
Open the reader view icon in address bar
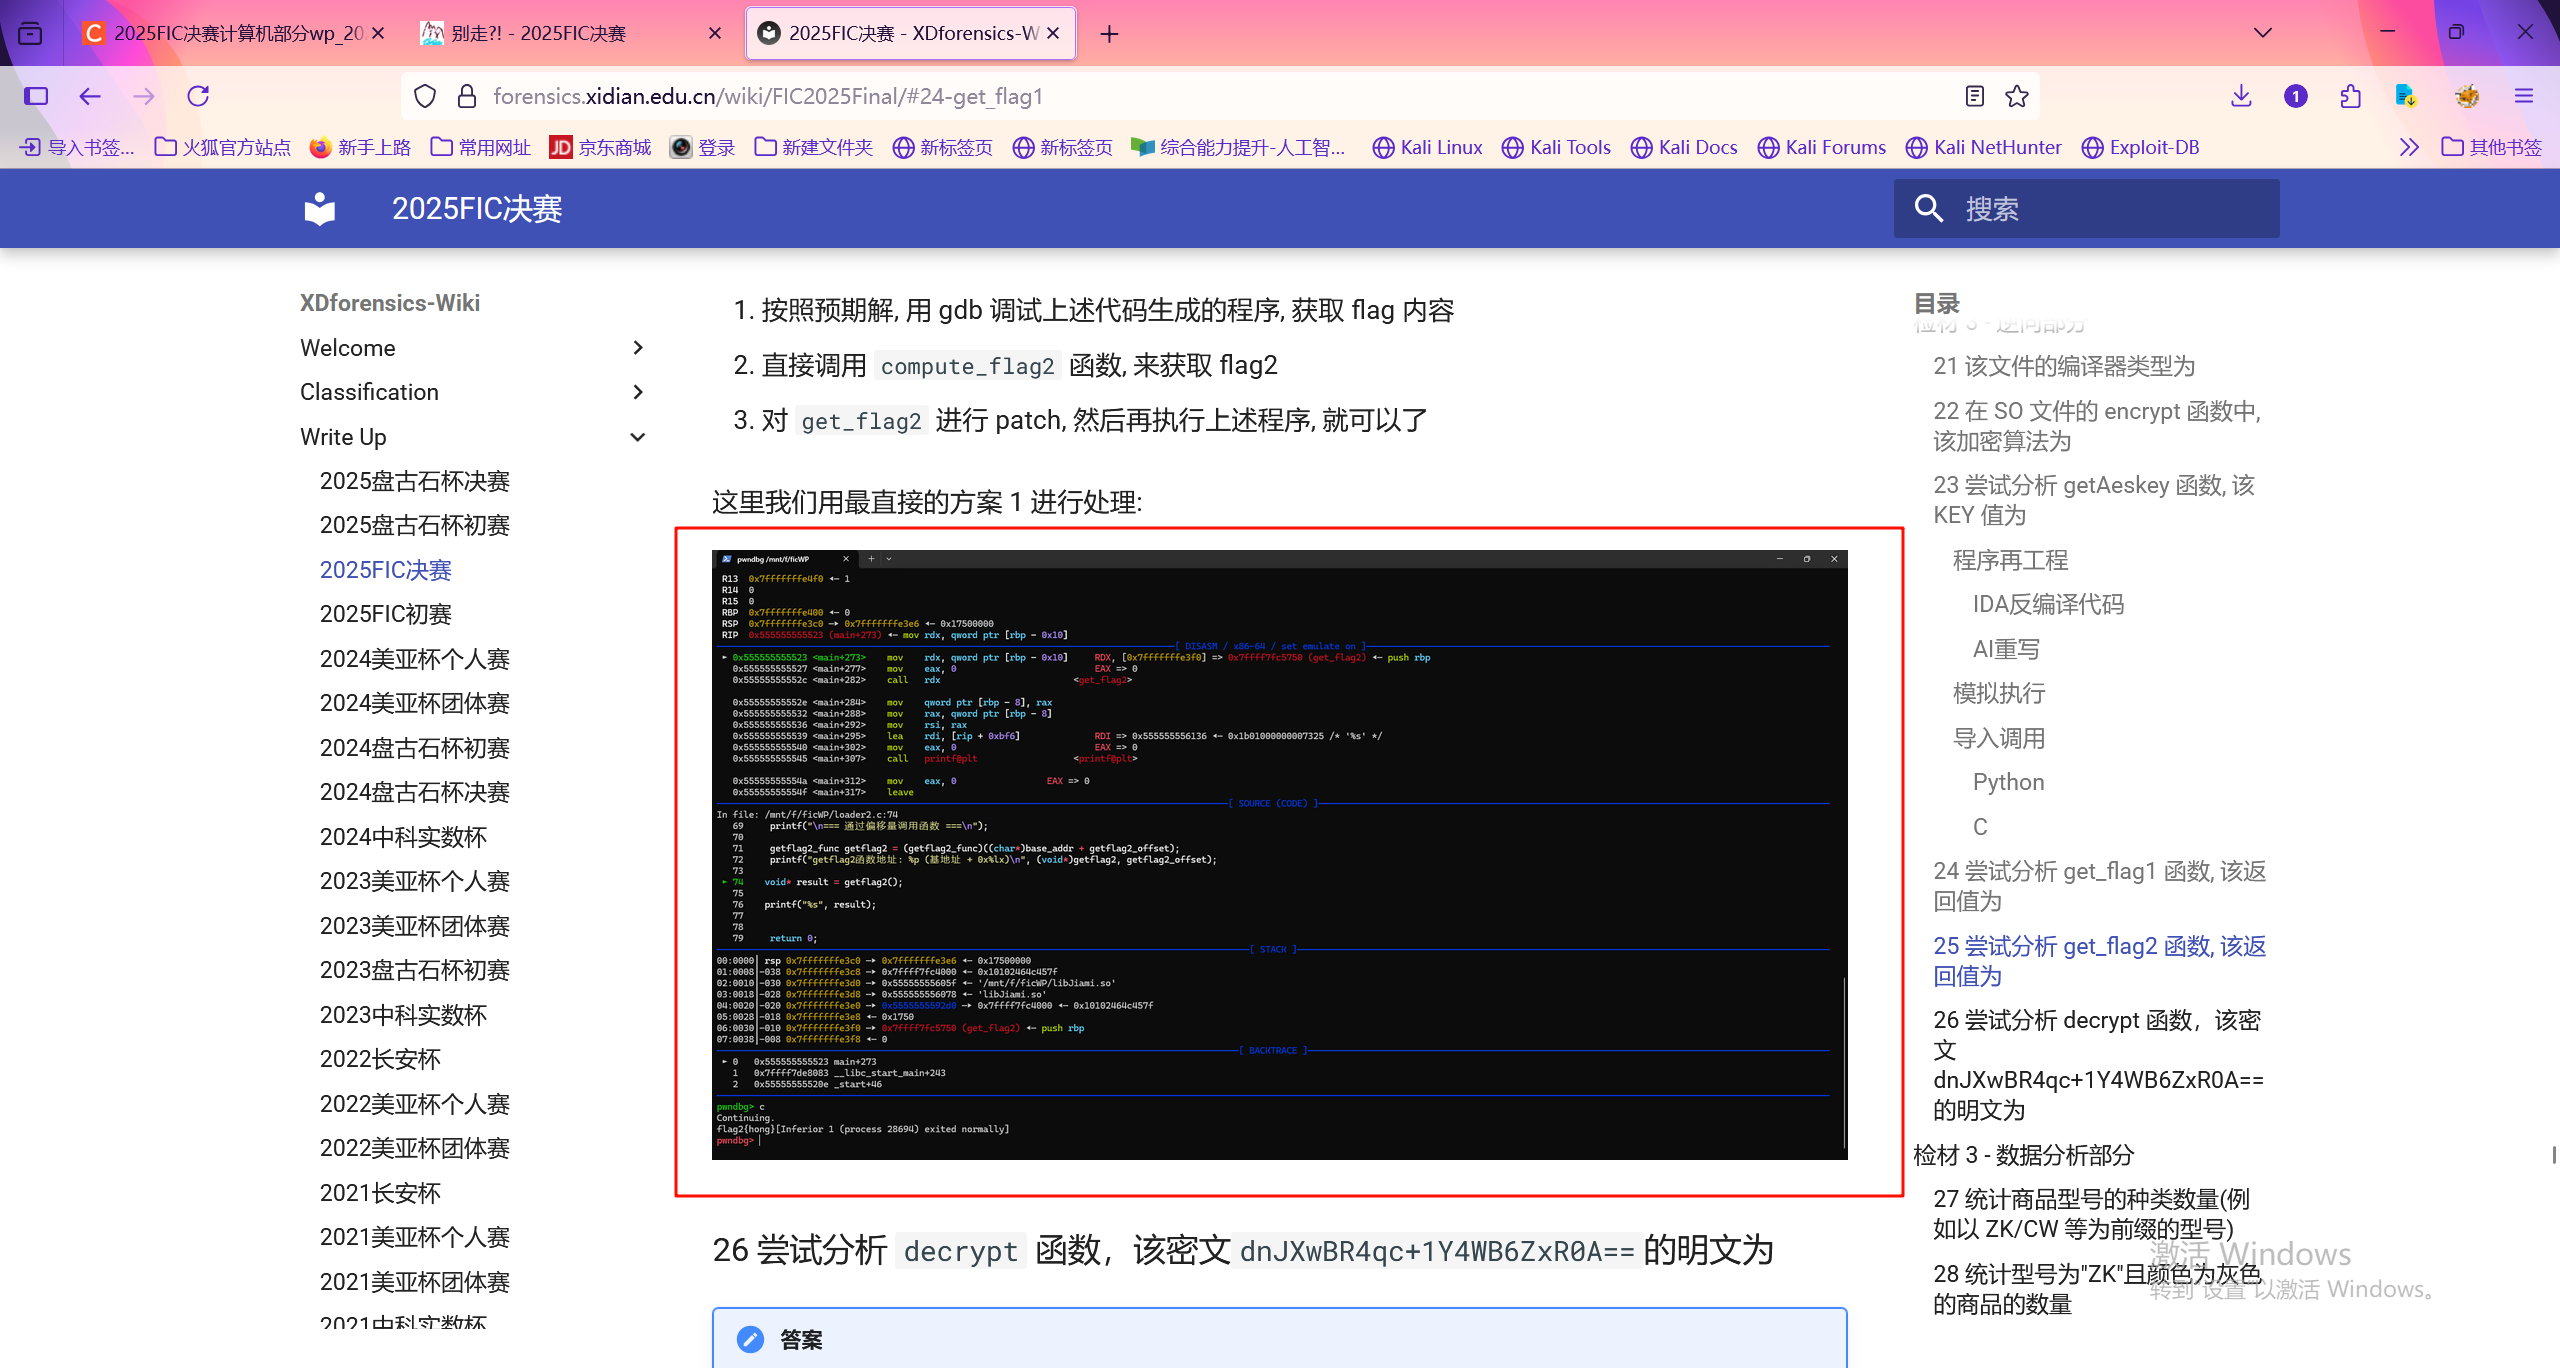(1974, 96)
